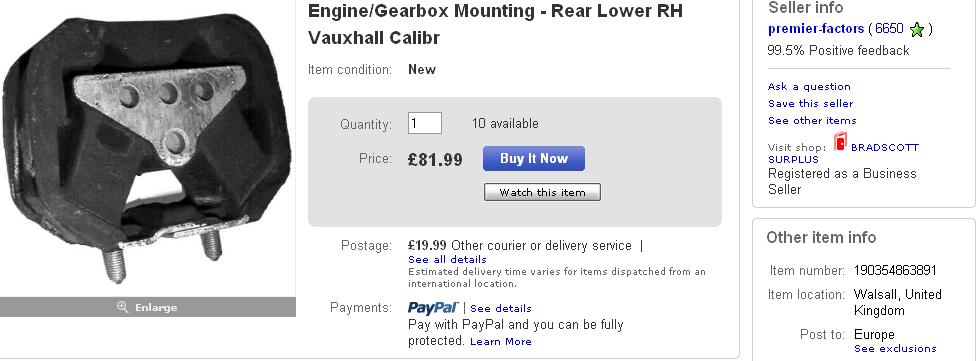Viewport: 976px width, 361px height.
Task: Open See all details postage link
Action: [x=447, y=259]
